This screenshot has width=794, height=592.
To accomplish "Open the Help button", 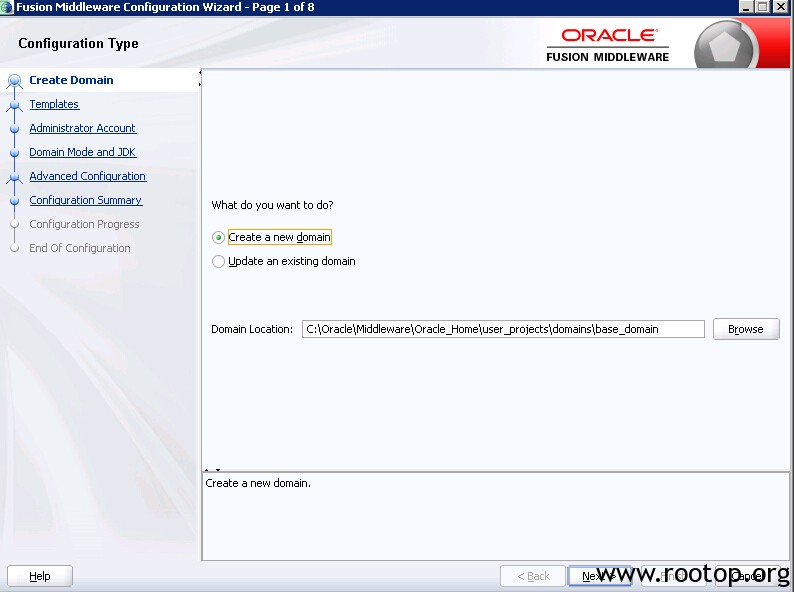I will [x=39, y=576].
